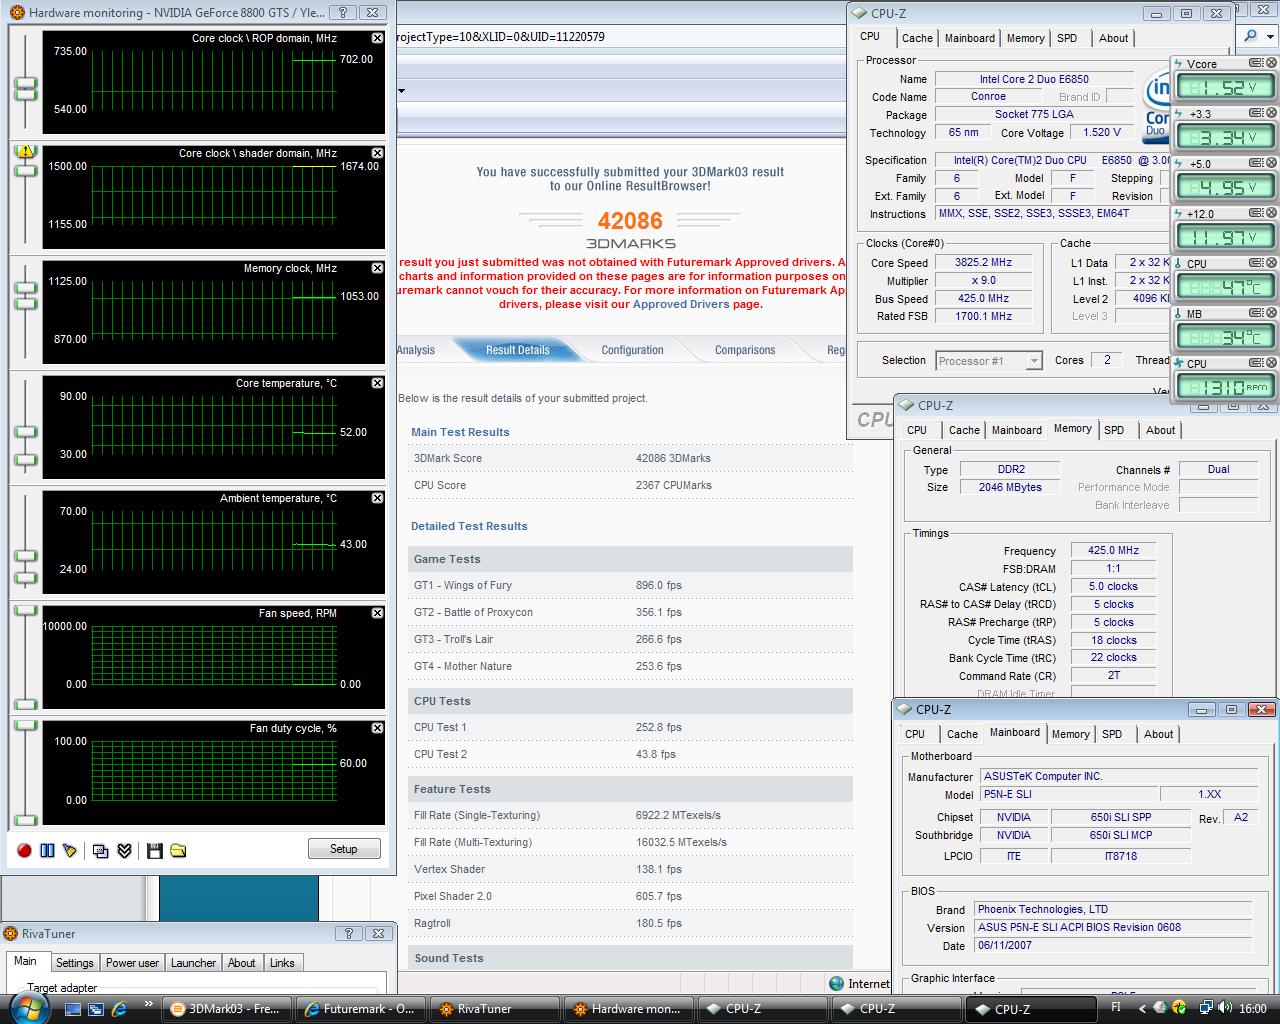Image resolution: width=1280 pixels, height=1024 pixels.
Task: Click warning icon beside shader domain graph
Action: coord(25,152)
